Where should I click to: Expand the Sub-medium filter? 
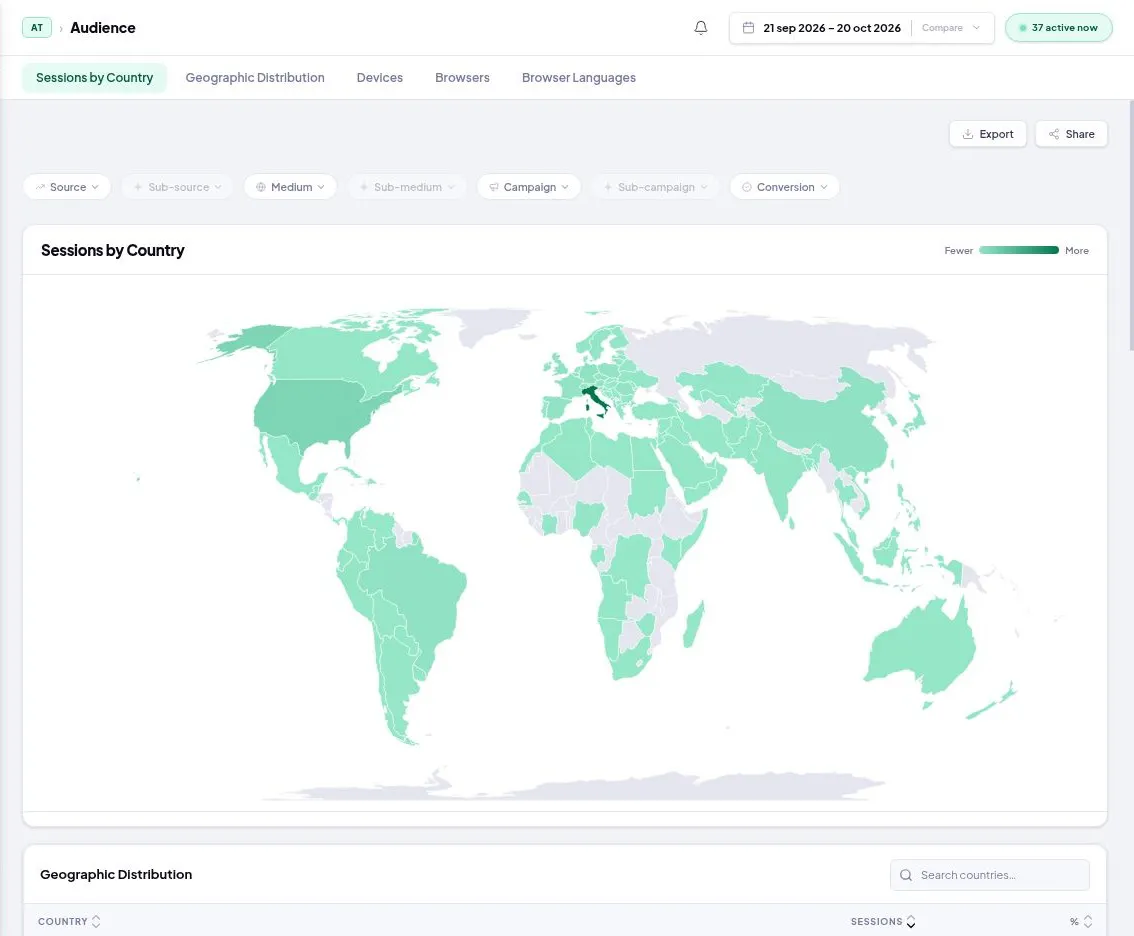(x=407, y=187)
